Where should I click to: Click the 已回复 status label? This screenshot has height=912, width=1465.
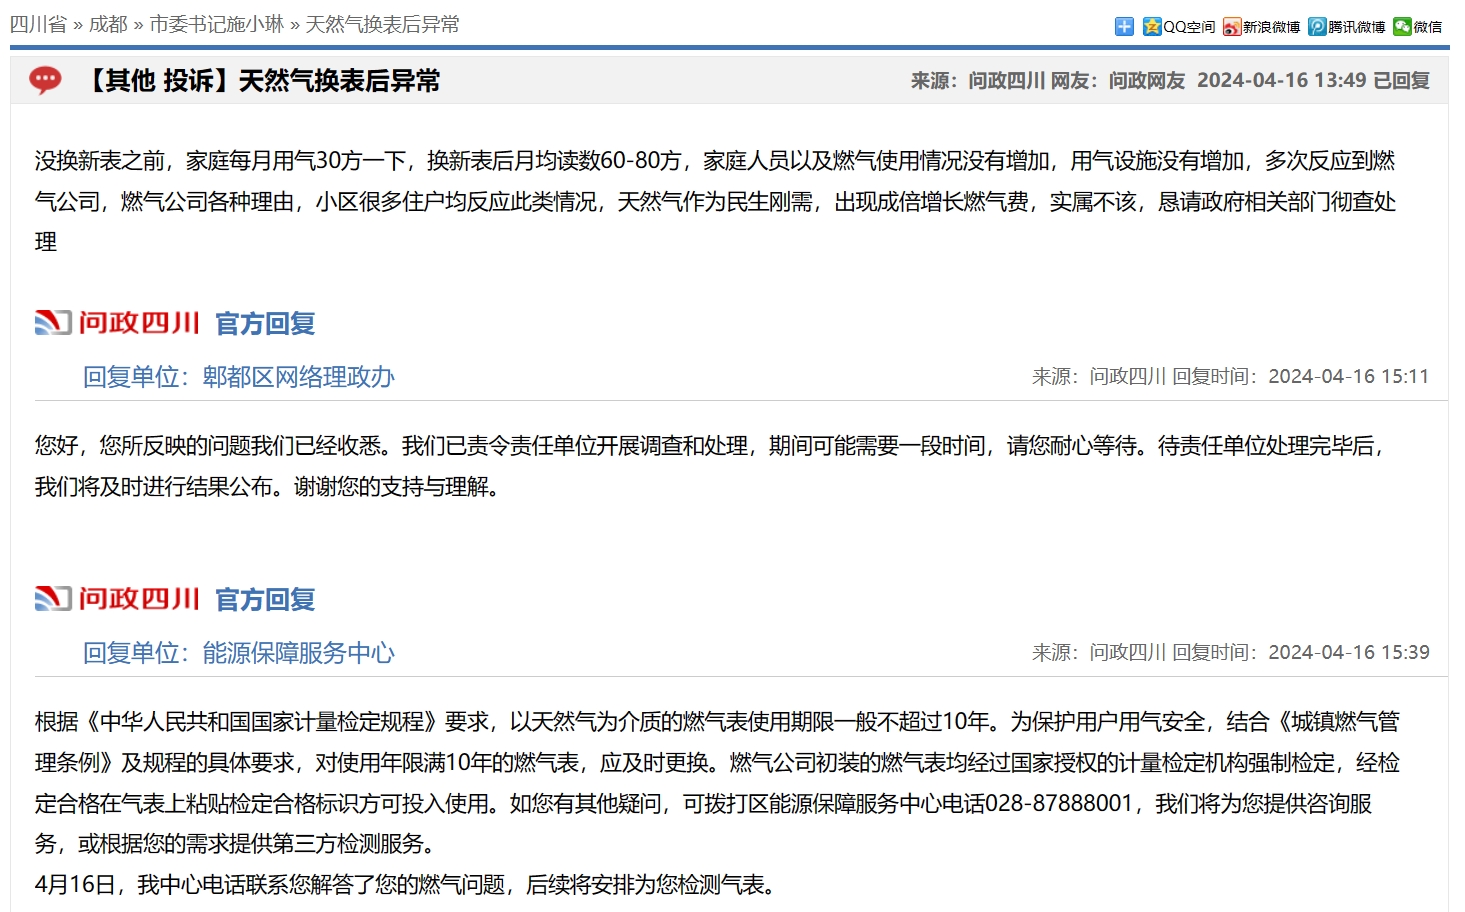point(1401,81)
